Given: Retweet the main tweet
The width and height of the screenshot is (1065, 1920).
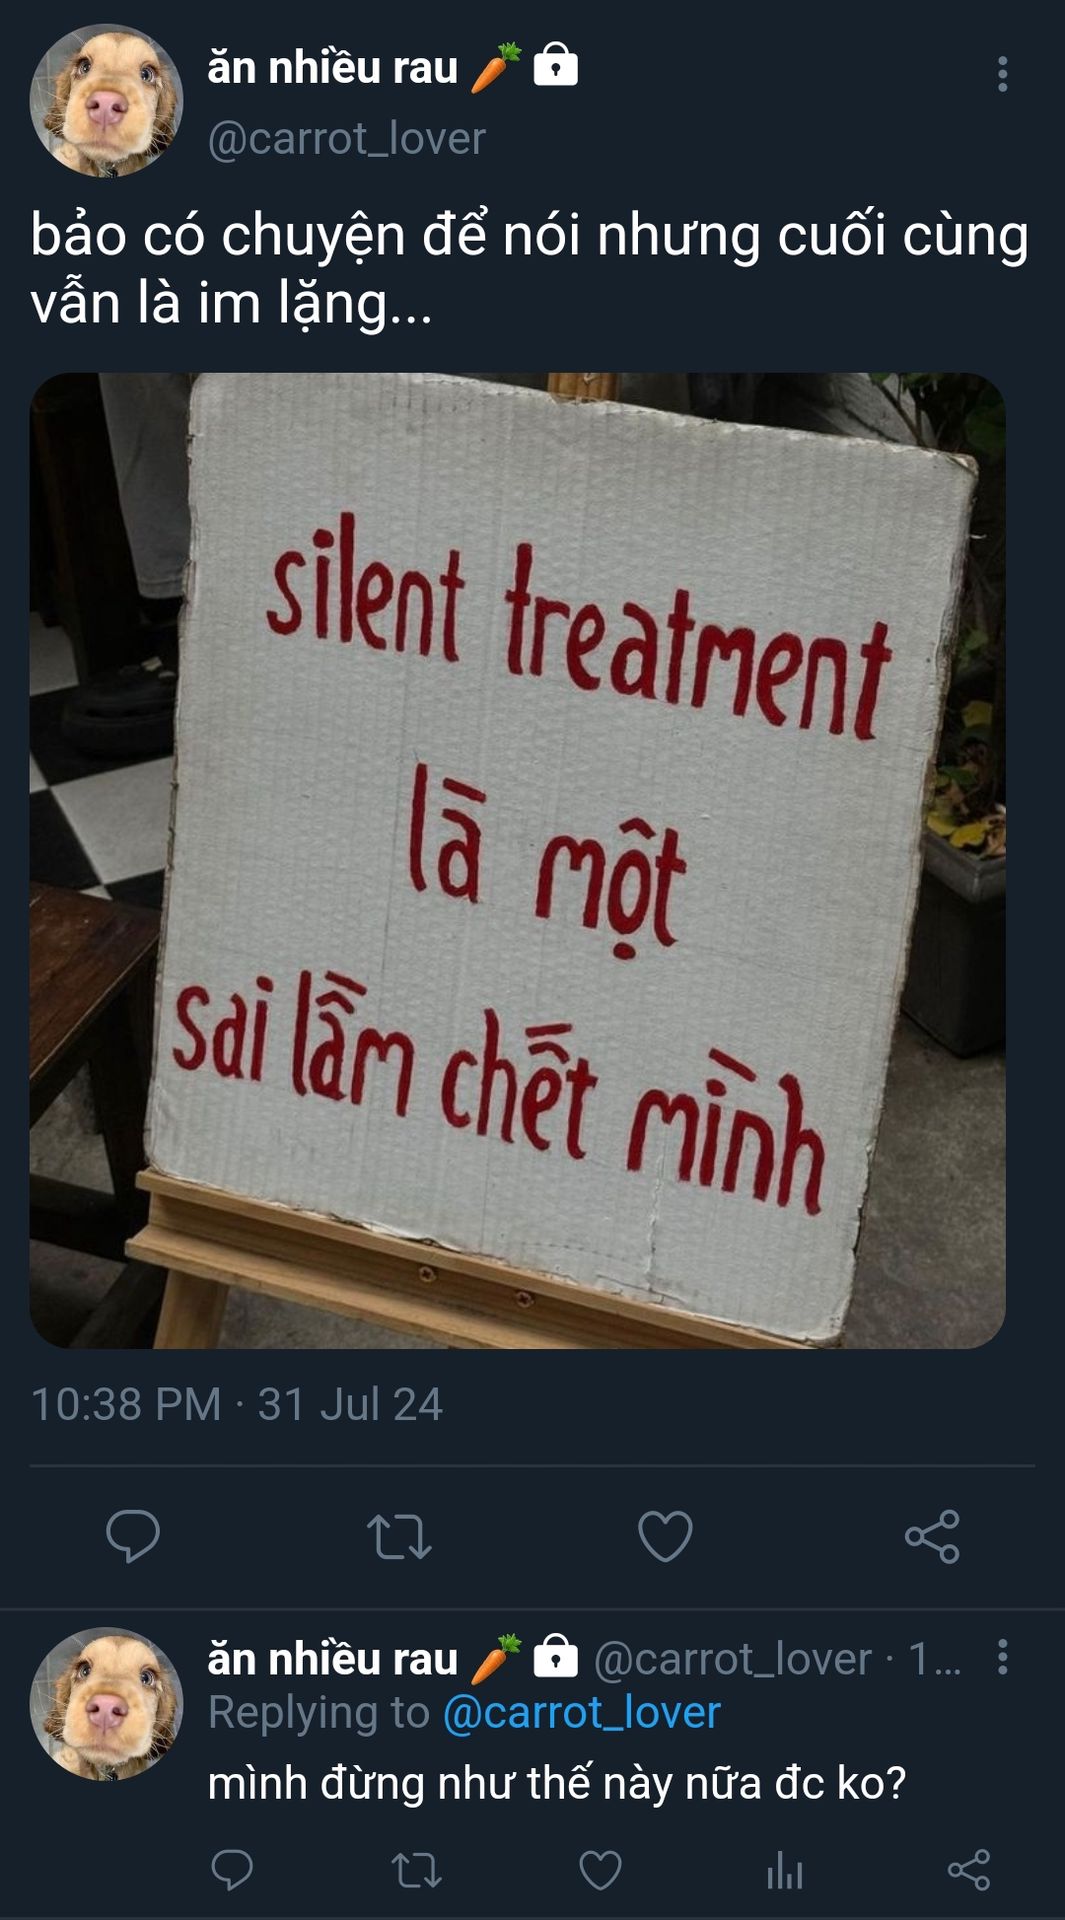Looking at the screenshot, I should [x=399, y=1537].
